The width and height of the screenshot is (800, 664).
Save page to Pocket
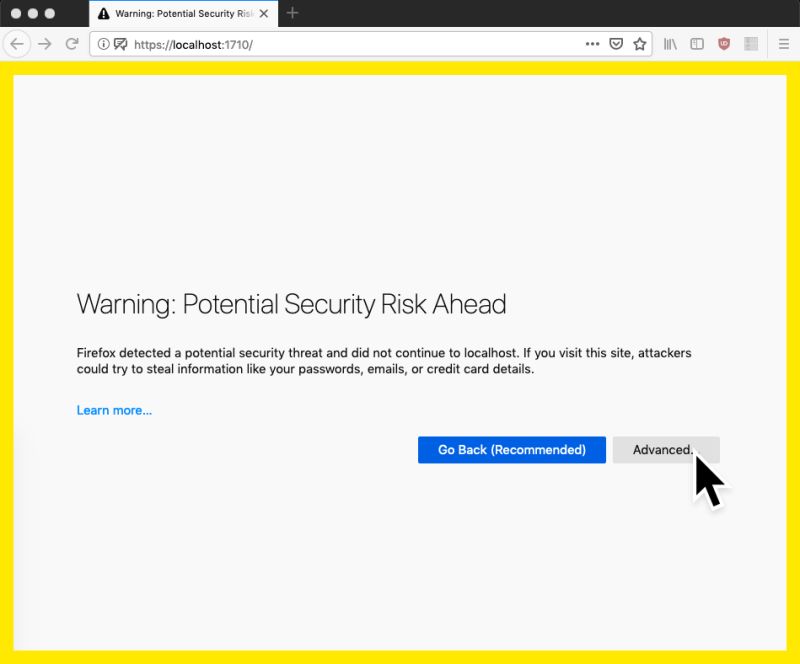point(616,44)
